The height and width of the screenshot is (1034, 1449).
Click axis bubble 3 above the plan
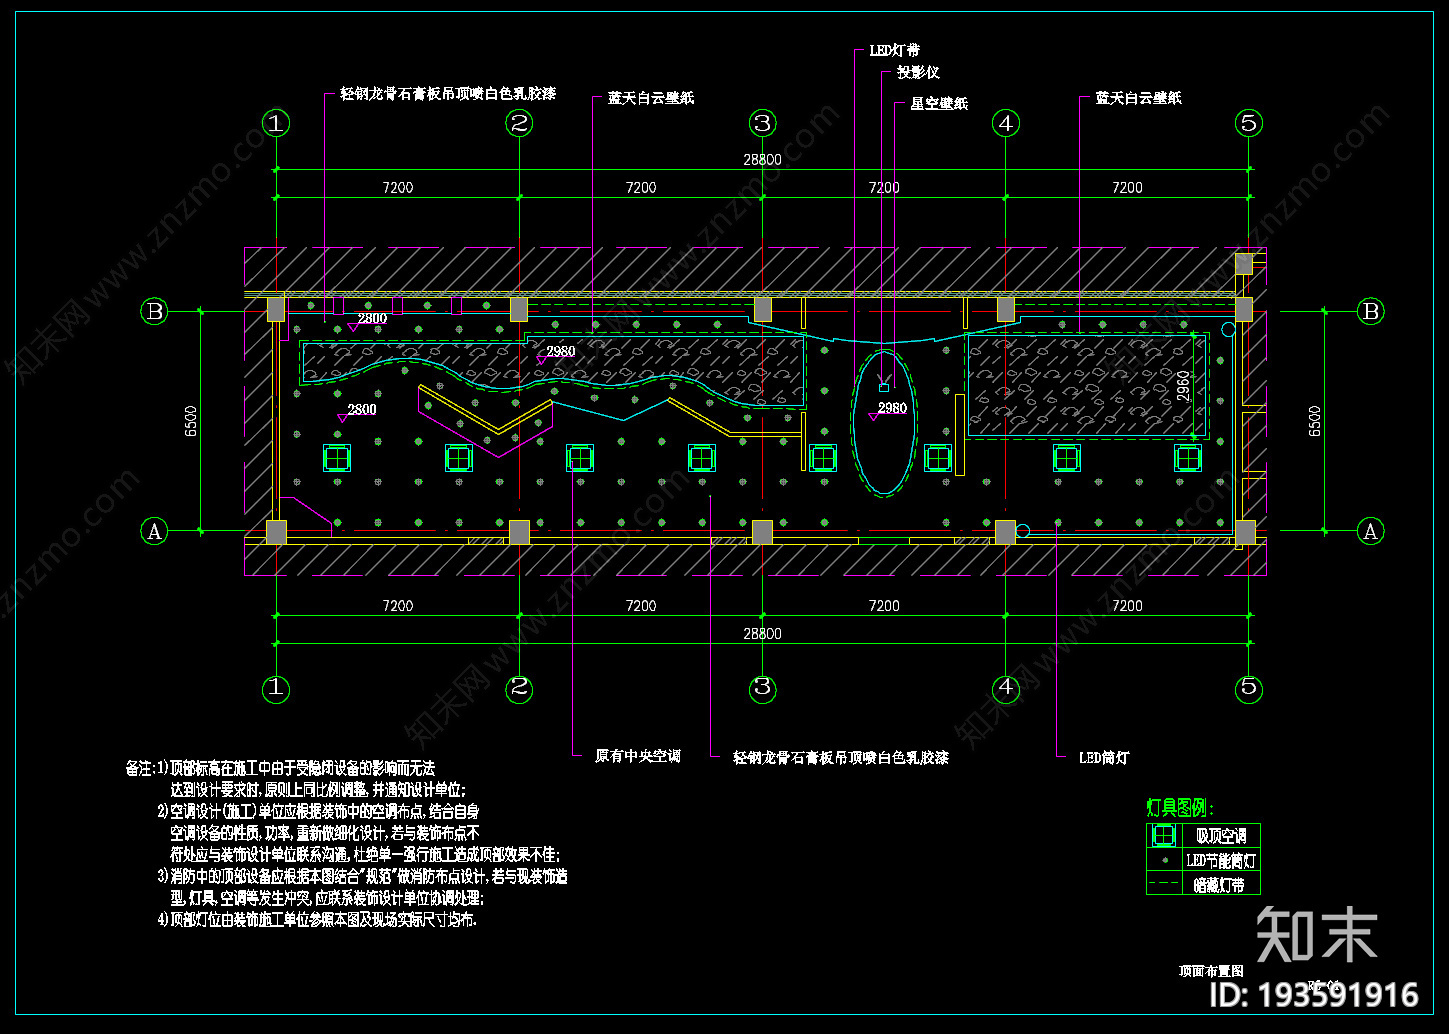coord(762,123)
